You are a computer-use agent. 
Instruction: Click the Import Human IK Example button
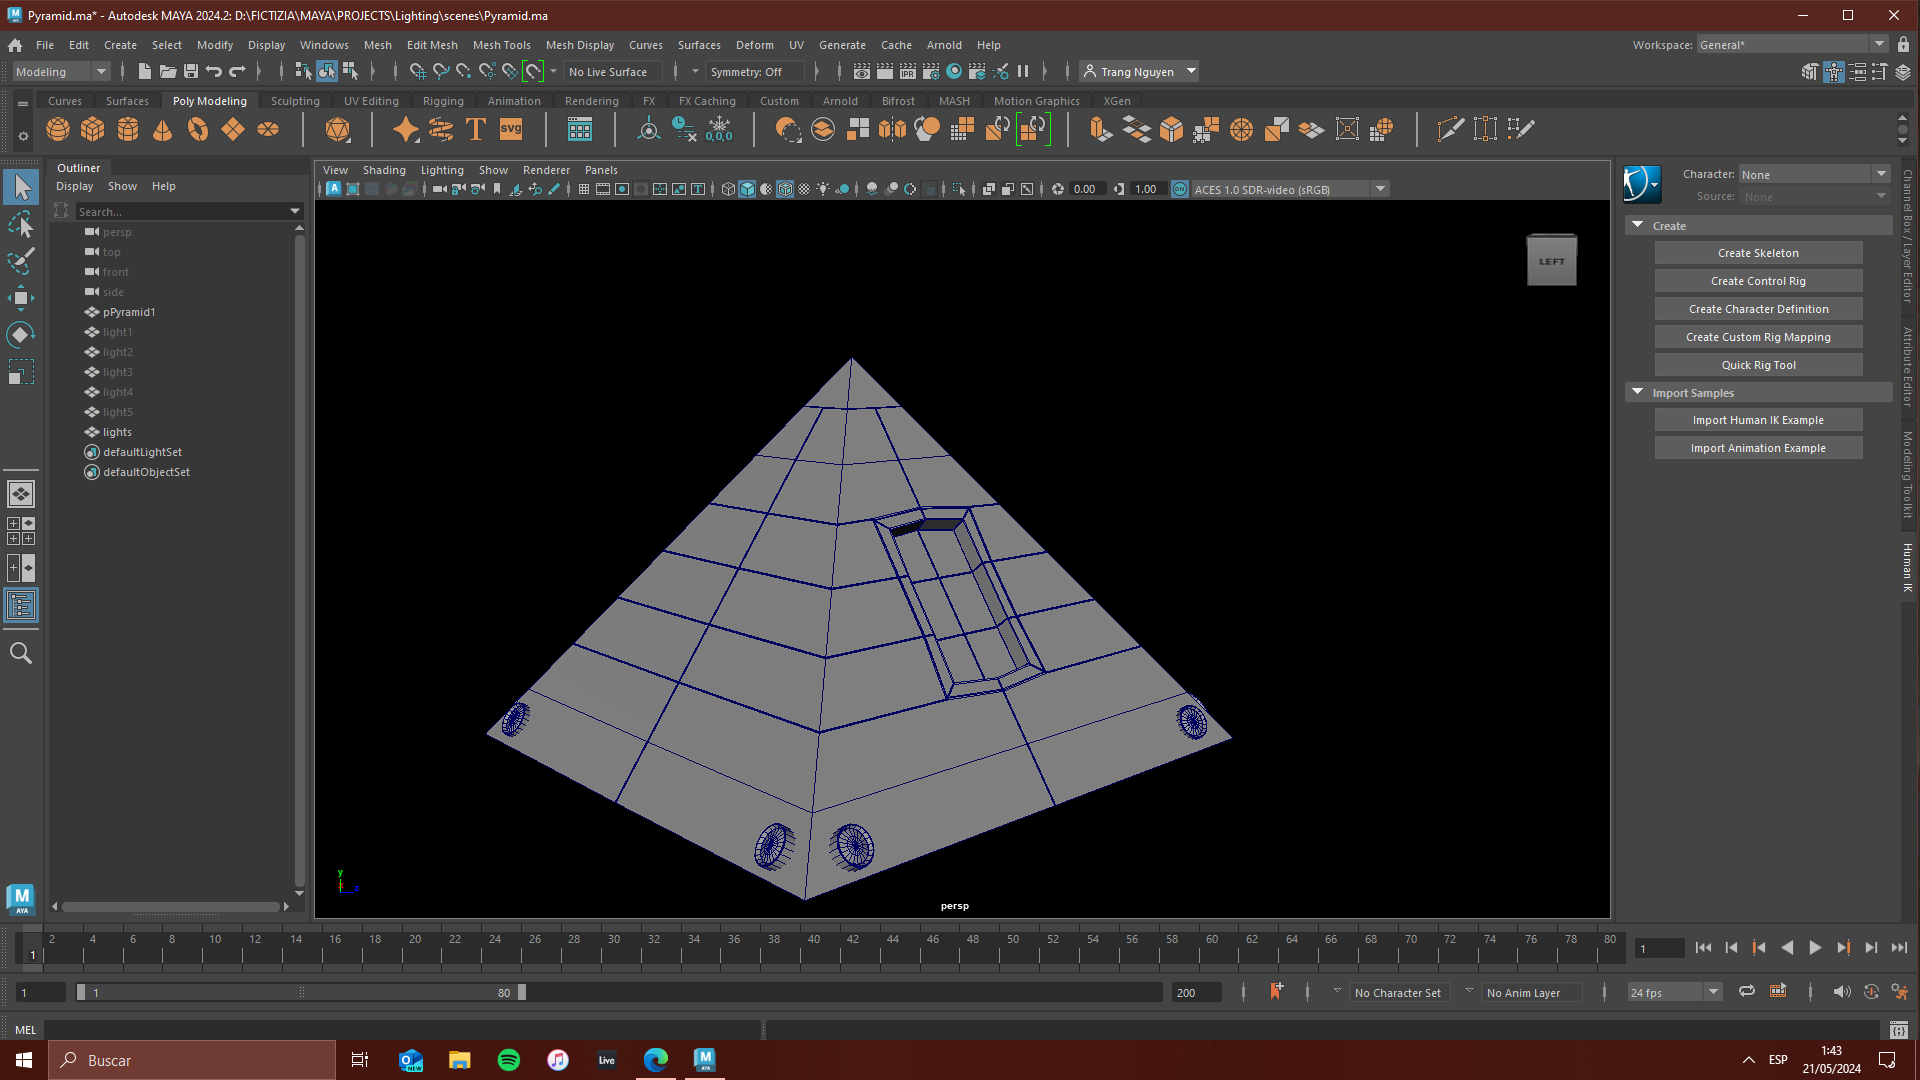(x=1758, y=420)
